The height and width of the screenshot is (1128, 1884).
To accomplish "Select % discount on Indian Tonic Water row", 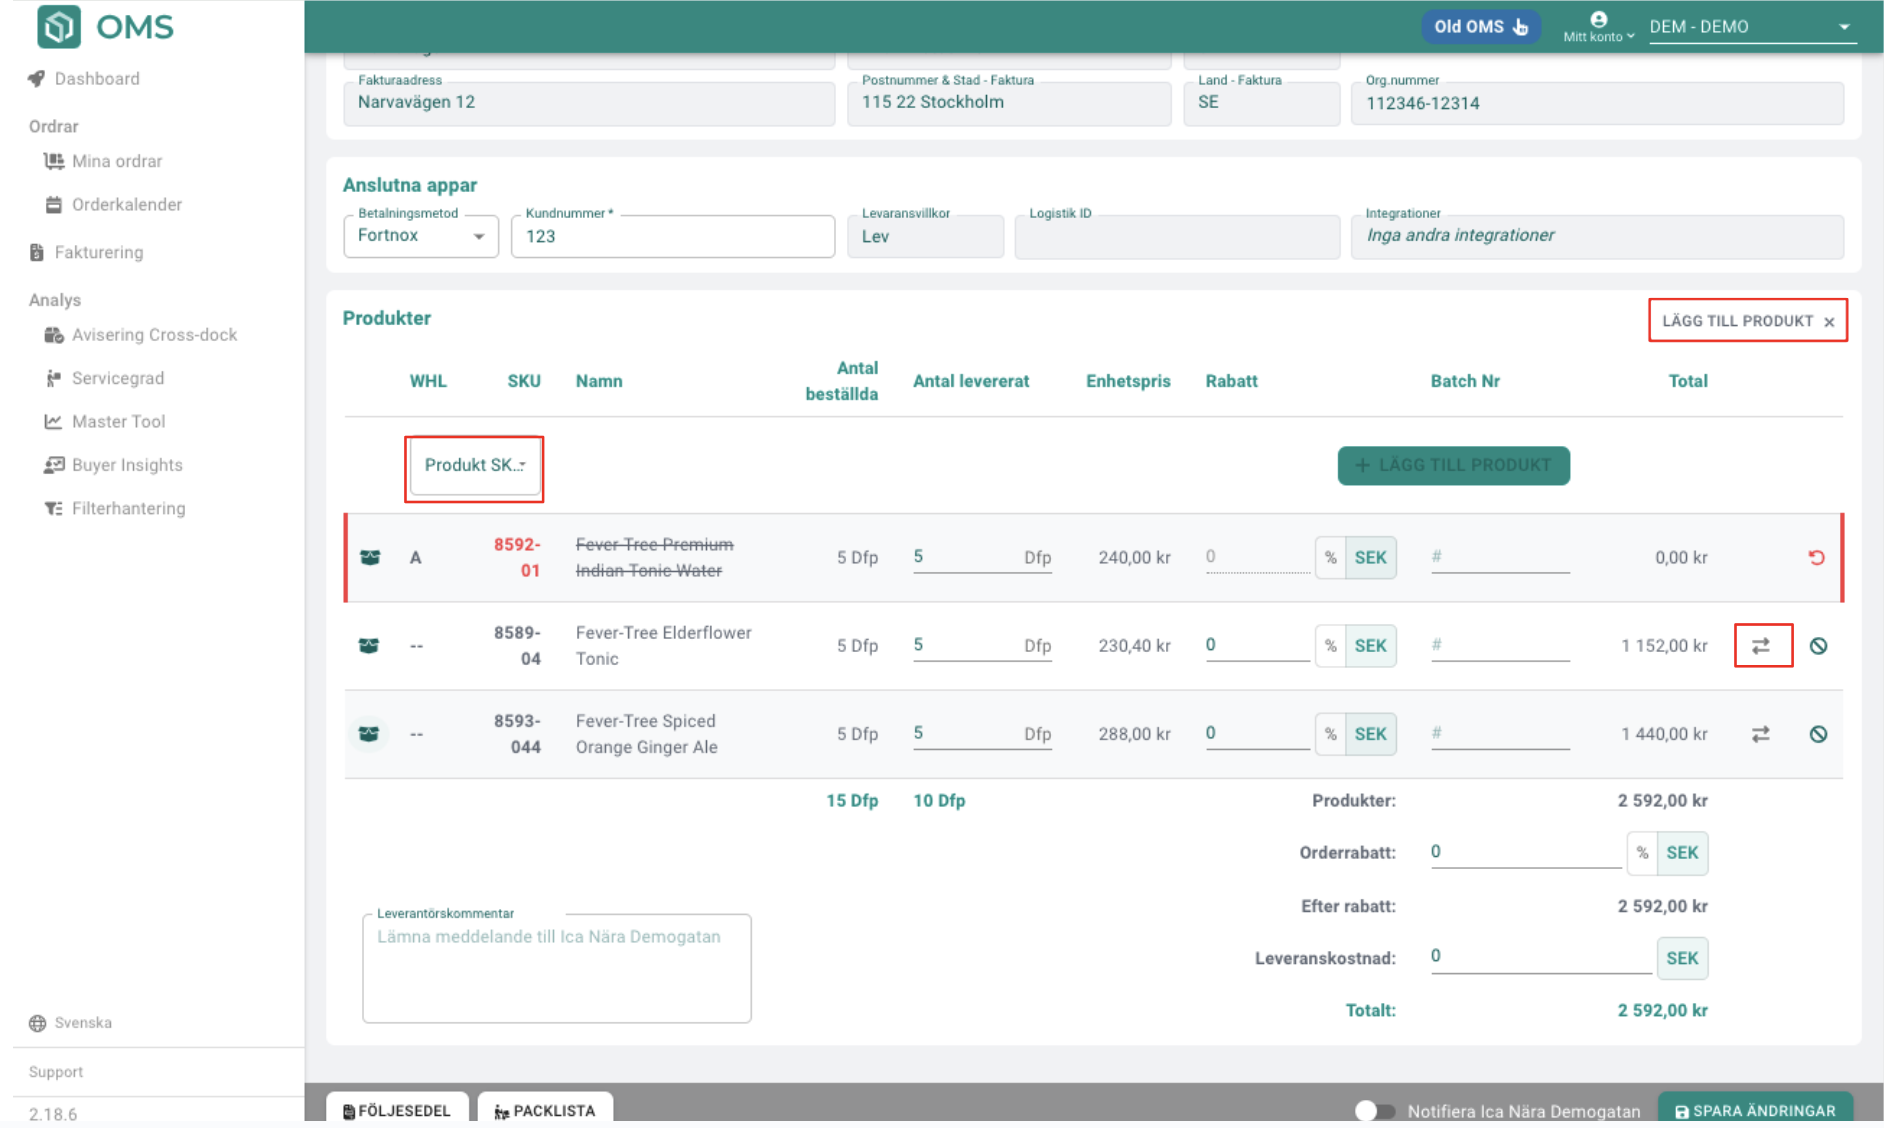I will [1331, 558].
